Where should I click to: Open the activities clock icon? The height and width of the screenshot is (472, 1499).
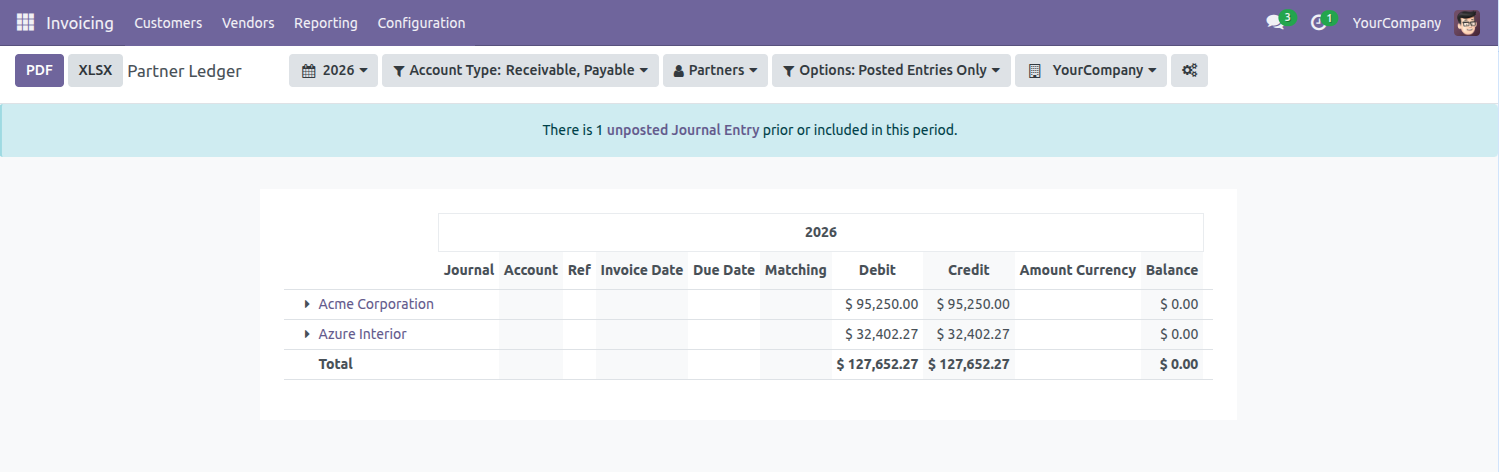[x=1319, y=22]
